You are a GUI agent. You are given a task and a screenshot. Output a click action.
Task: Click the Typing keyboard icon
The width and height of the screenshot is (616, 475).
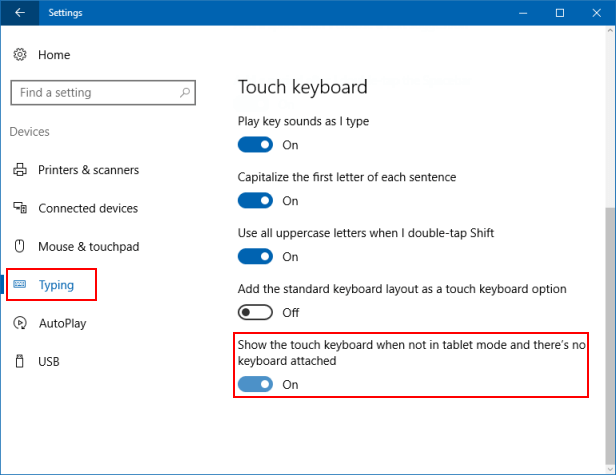20,284
